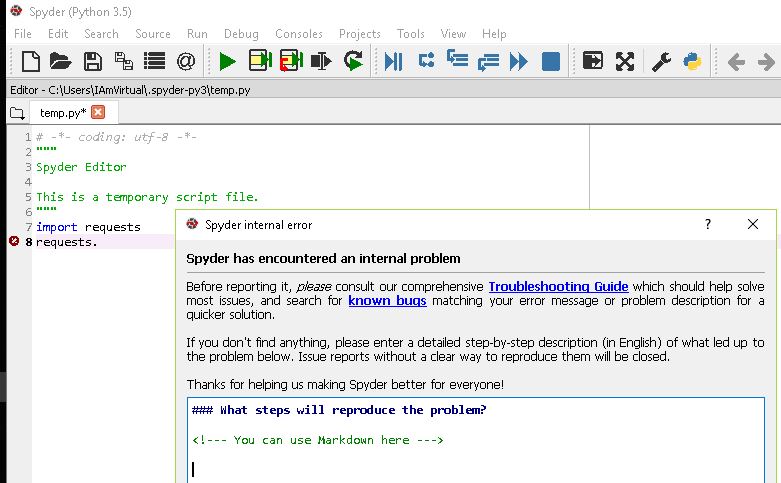
Task: Run cell and advance icon
Action: coord(291,60)
